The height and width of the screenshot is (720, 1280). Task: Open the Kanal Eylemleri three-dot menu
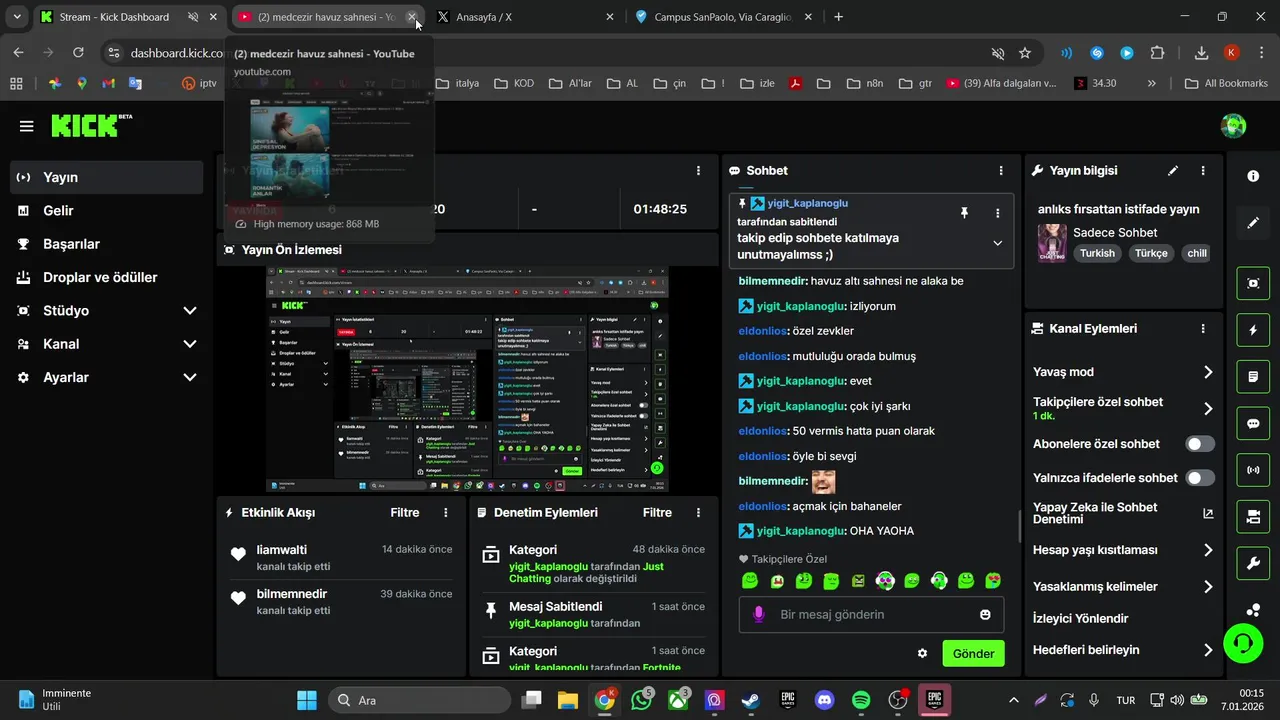click(x=1203, y=329)
